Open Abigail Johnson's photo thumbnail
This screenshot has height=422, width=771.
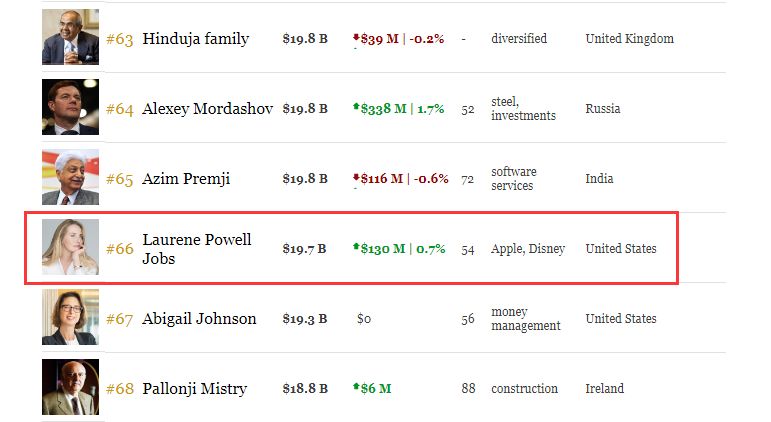tap(70, 318)
